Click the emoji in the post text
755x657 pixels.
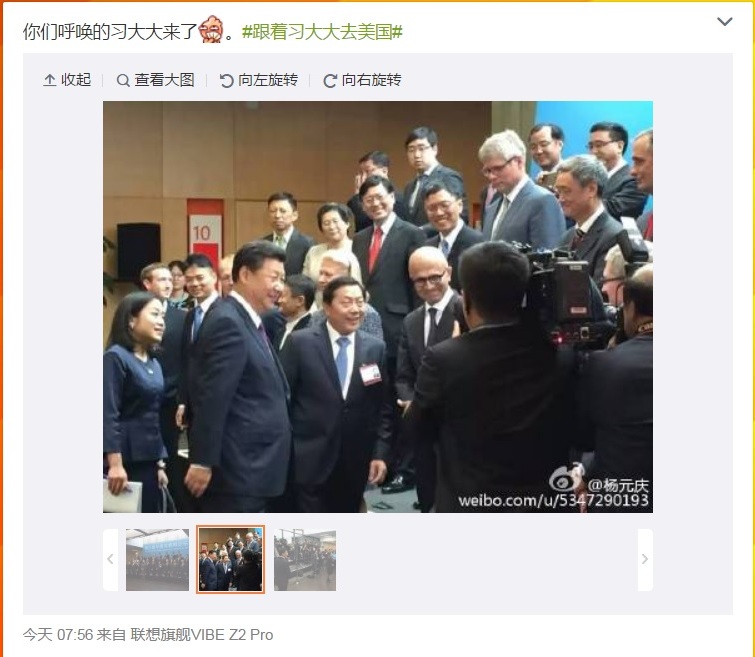tap(211, 29)
